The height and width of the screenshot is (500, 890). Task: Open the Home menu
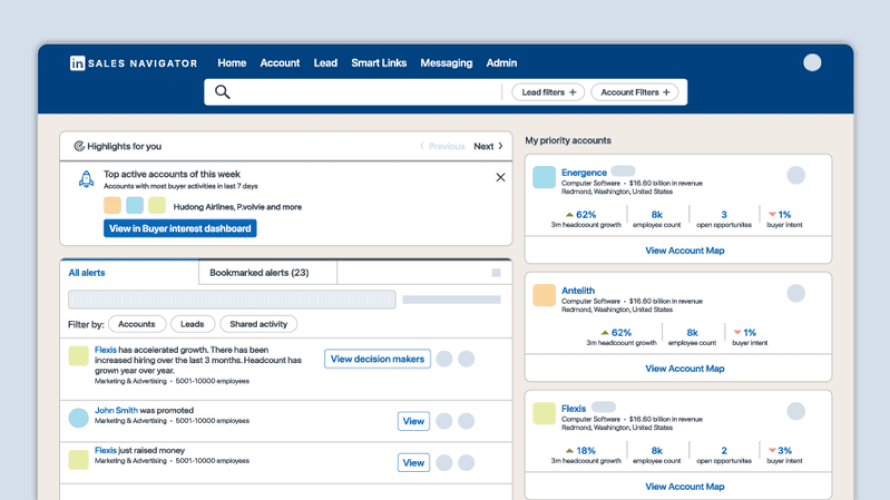232,63
